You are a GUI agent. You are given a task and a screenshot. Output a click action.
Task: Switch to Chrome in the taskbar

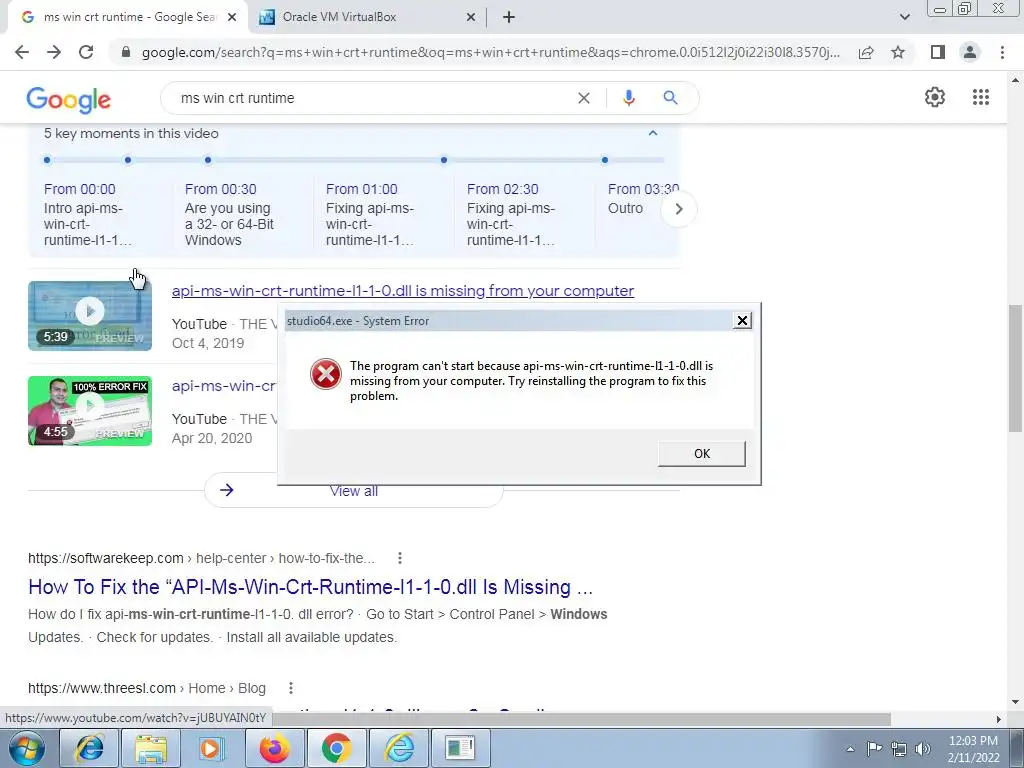pos(336,748)
